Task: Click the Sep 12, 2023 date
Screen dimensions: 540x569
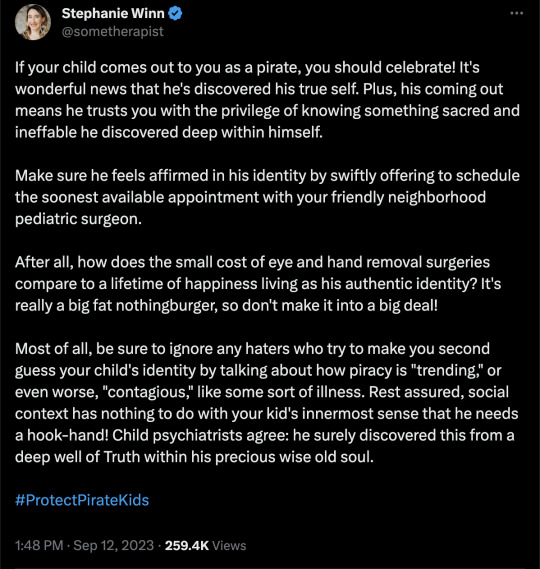Action: (x=114, y=545)
